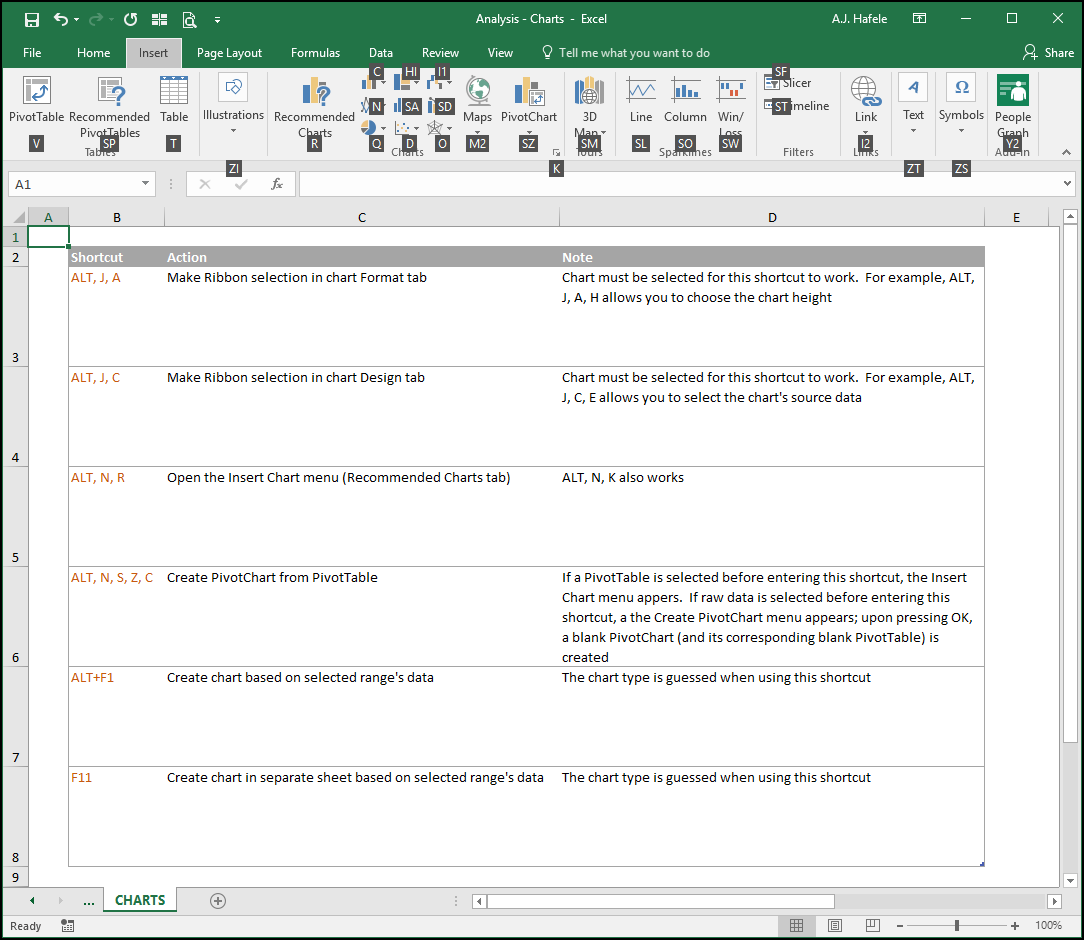Click the macro recording icon in status bar
Viewport: 1084px width, 940px height.
[67, 925]
